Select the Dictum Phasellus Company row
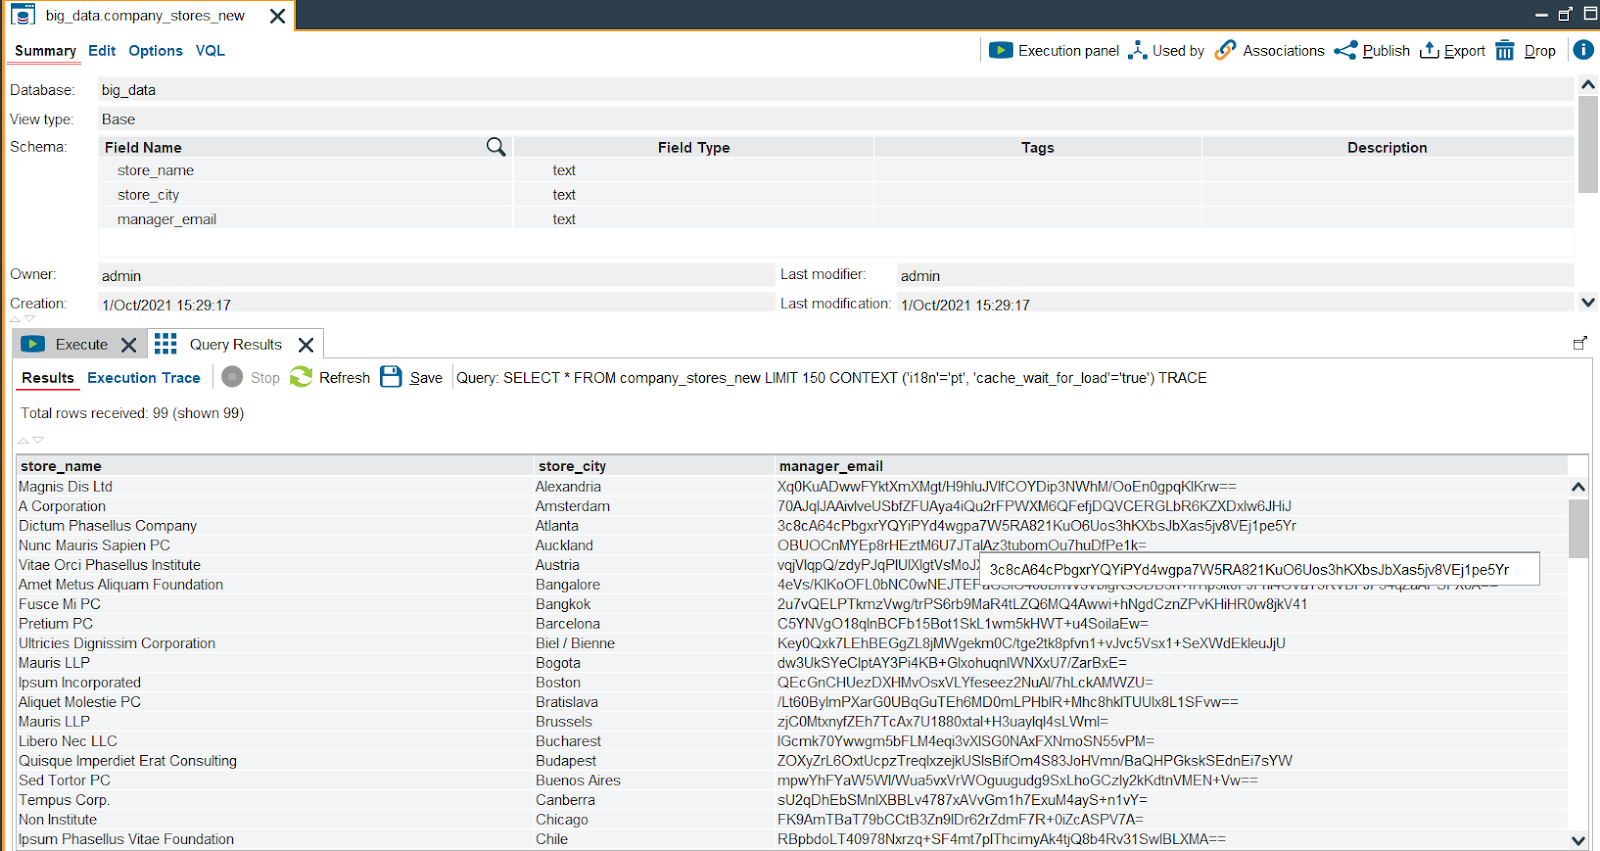The height and width of the screenshot is (851, 1600). pos(792,526)
